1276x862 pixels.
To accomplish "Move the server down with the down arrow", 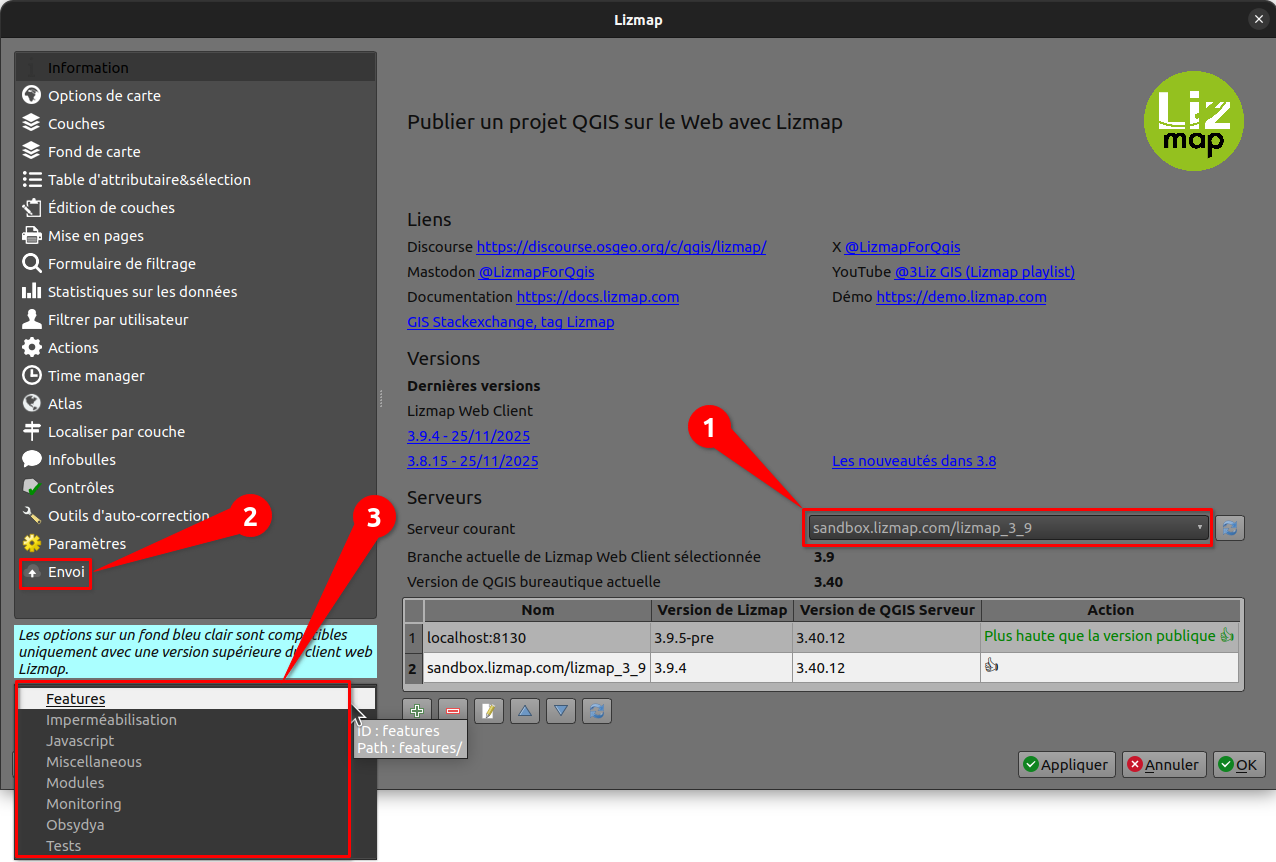I will [x=561, y=710].
